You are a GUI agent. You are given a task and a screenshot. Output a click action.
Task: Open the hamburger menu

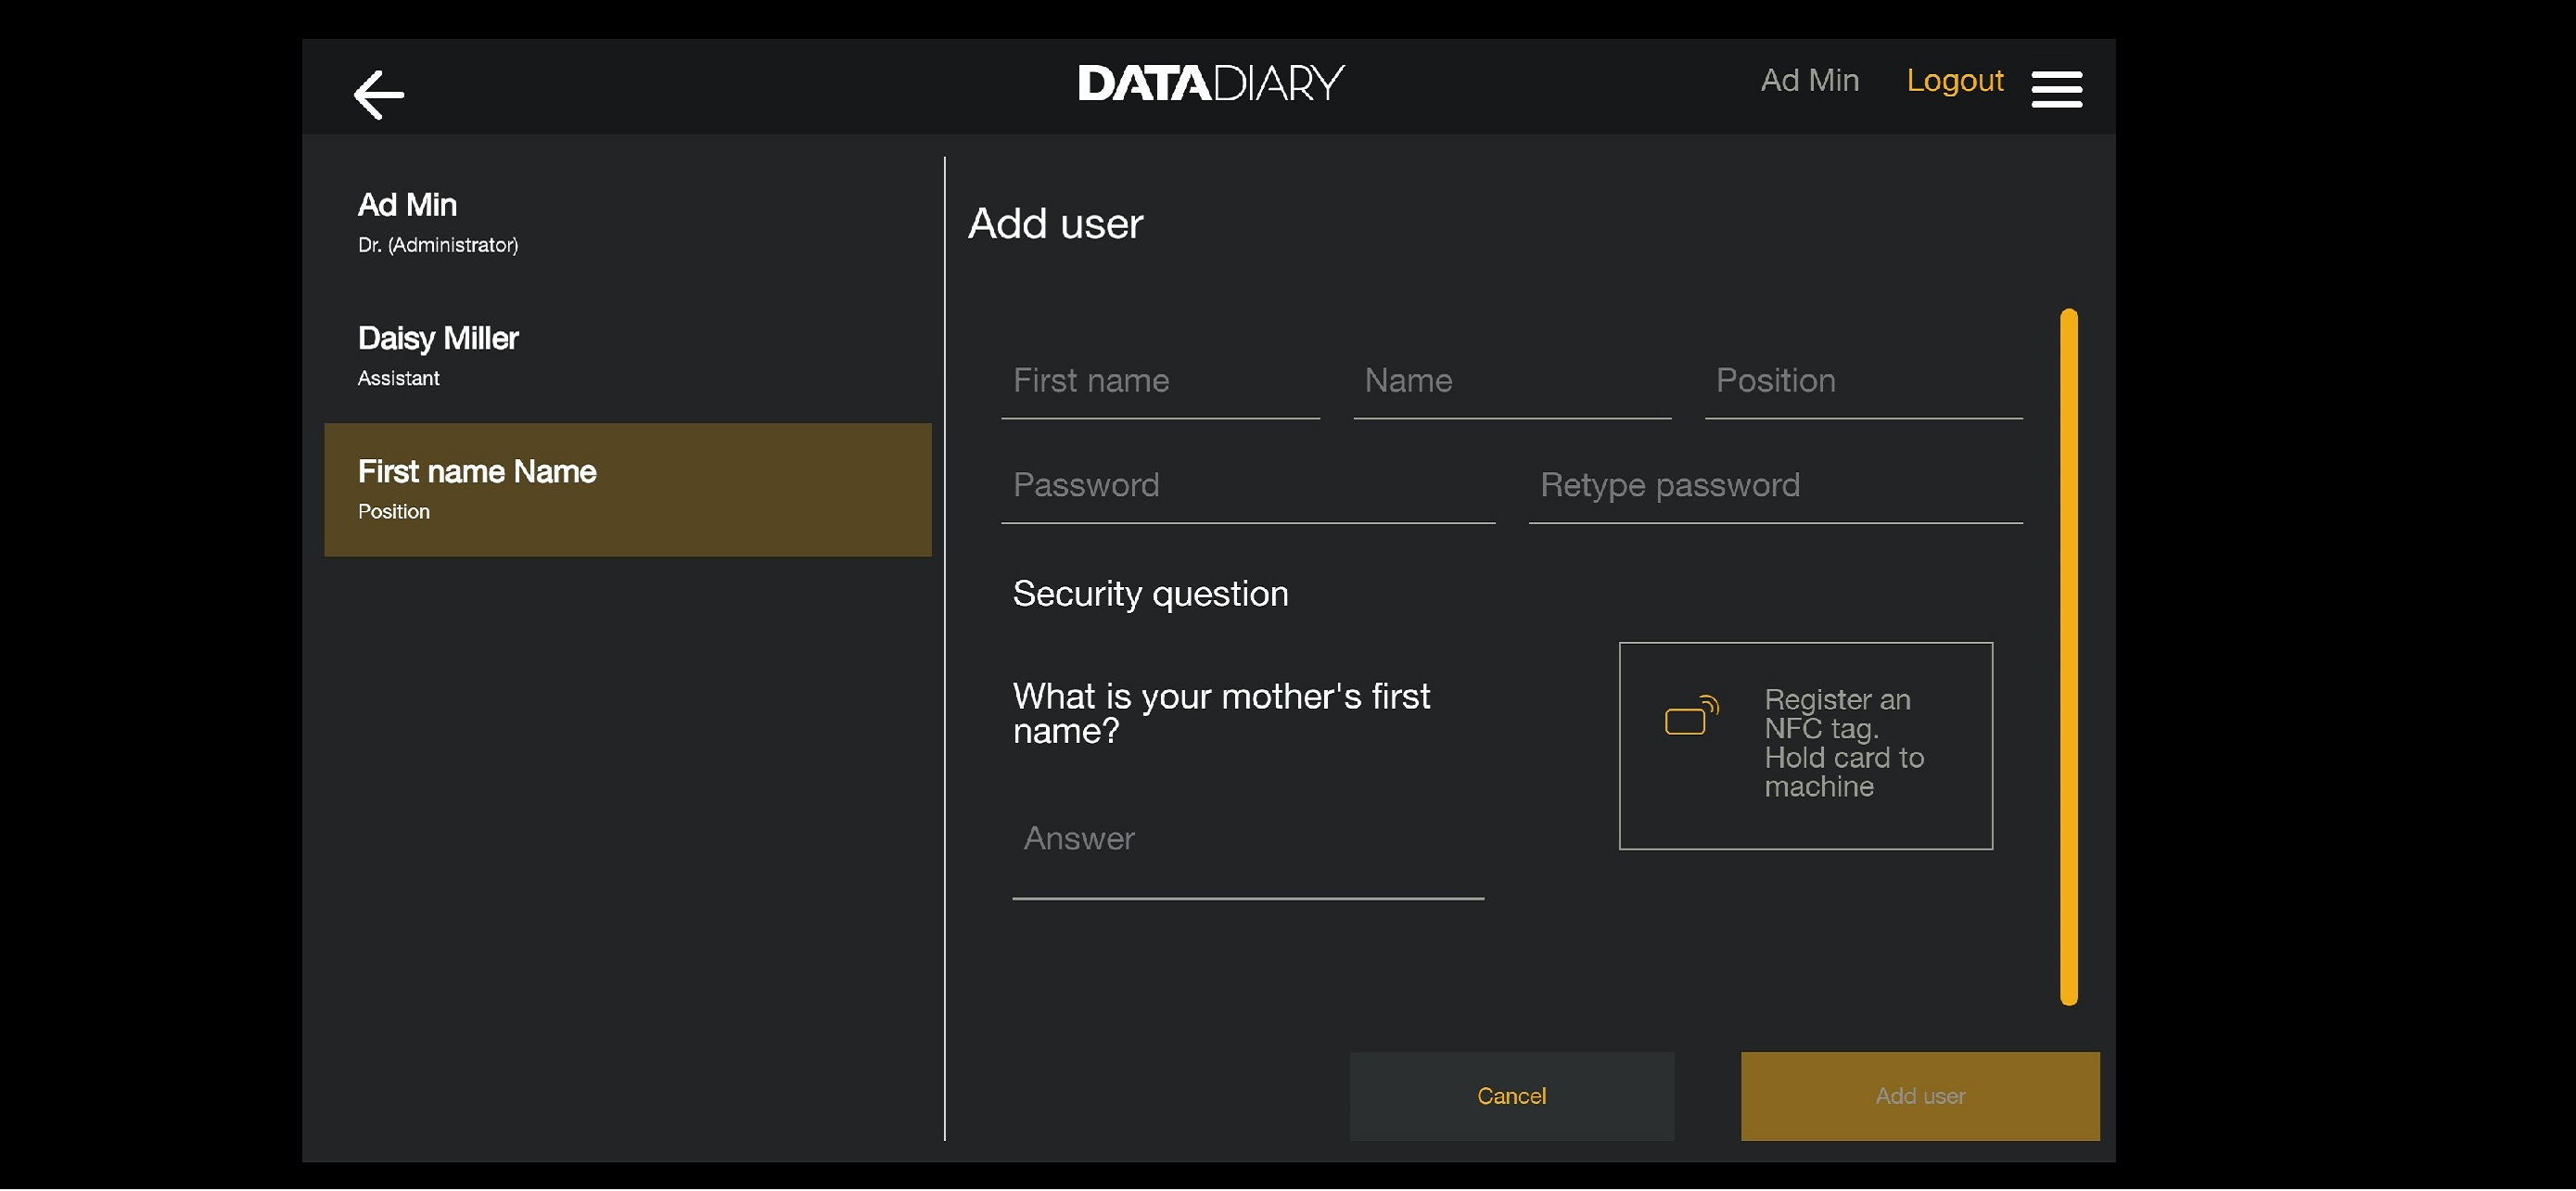[2056, 89]
